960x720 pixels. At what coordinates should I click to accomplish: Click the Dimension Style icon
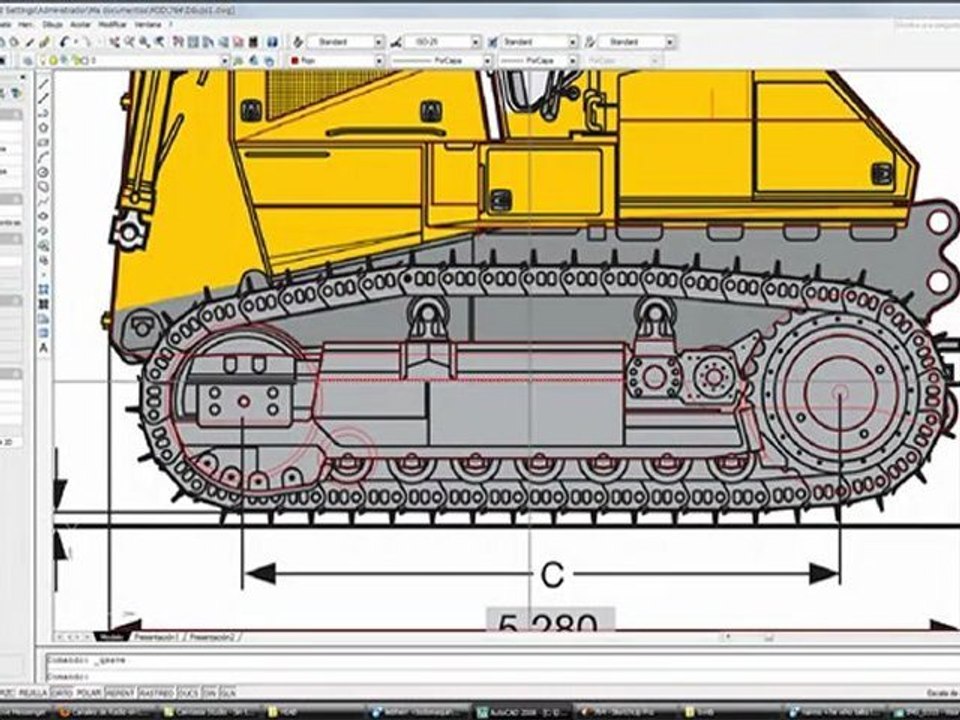[396, 42]
